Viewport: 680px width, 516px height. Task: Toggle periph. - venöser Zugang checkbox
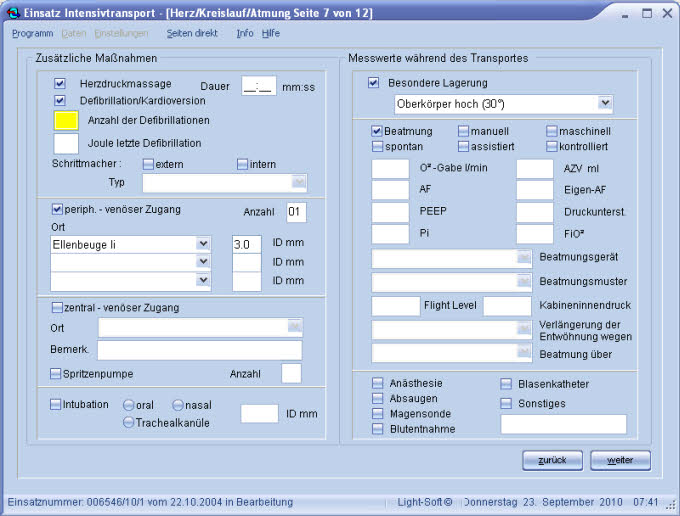click(57, 209)
